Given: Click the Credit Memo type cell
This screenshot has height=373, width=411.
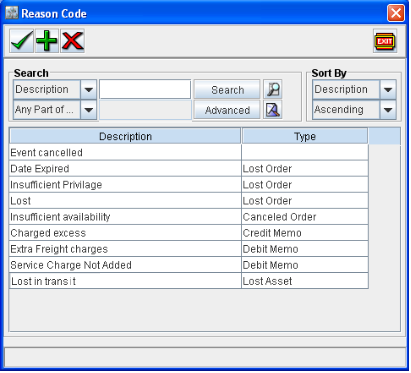Looking at the screenshot, I should click(305, 233).
